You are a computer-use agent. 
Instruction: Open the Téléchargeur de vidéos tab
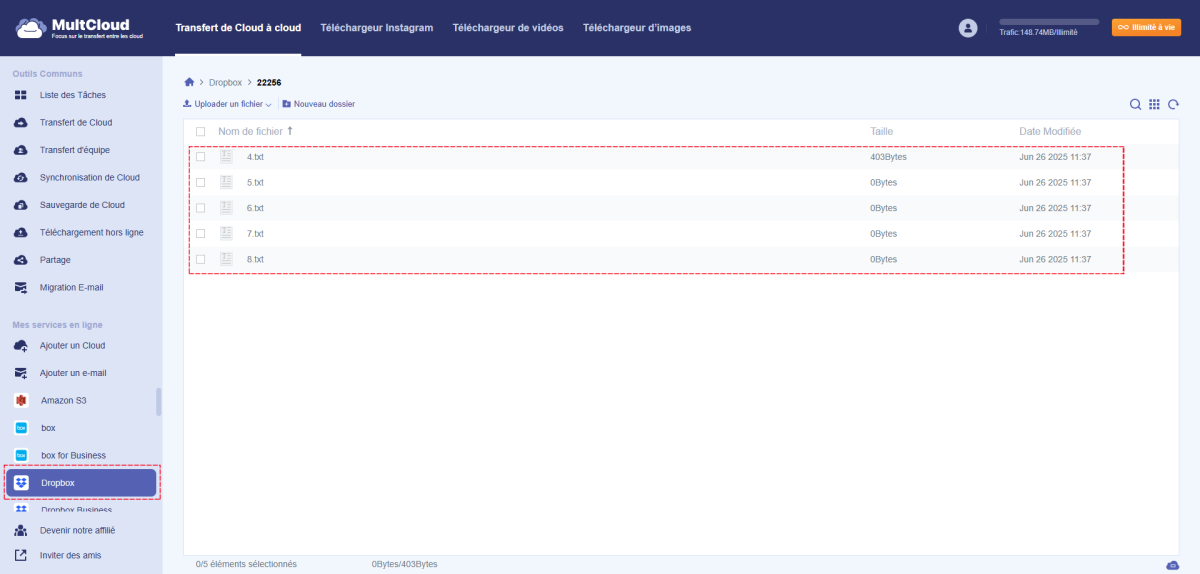click(x=507, y=28)
